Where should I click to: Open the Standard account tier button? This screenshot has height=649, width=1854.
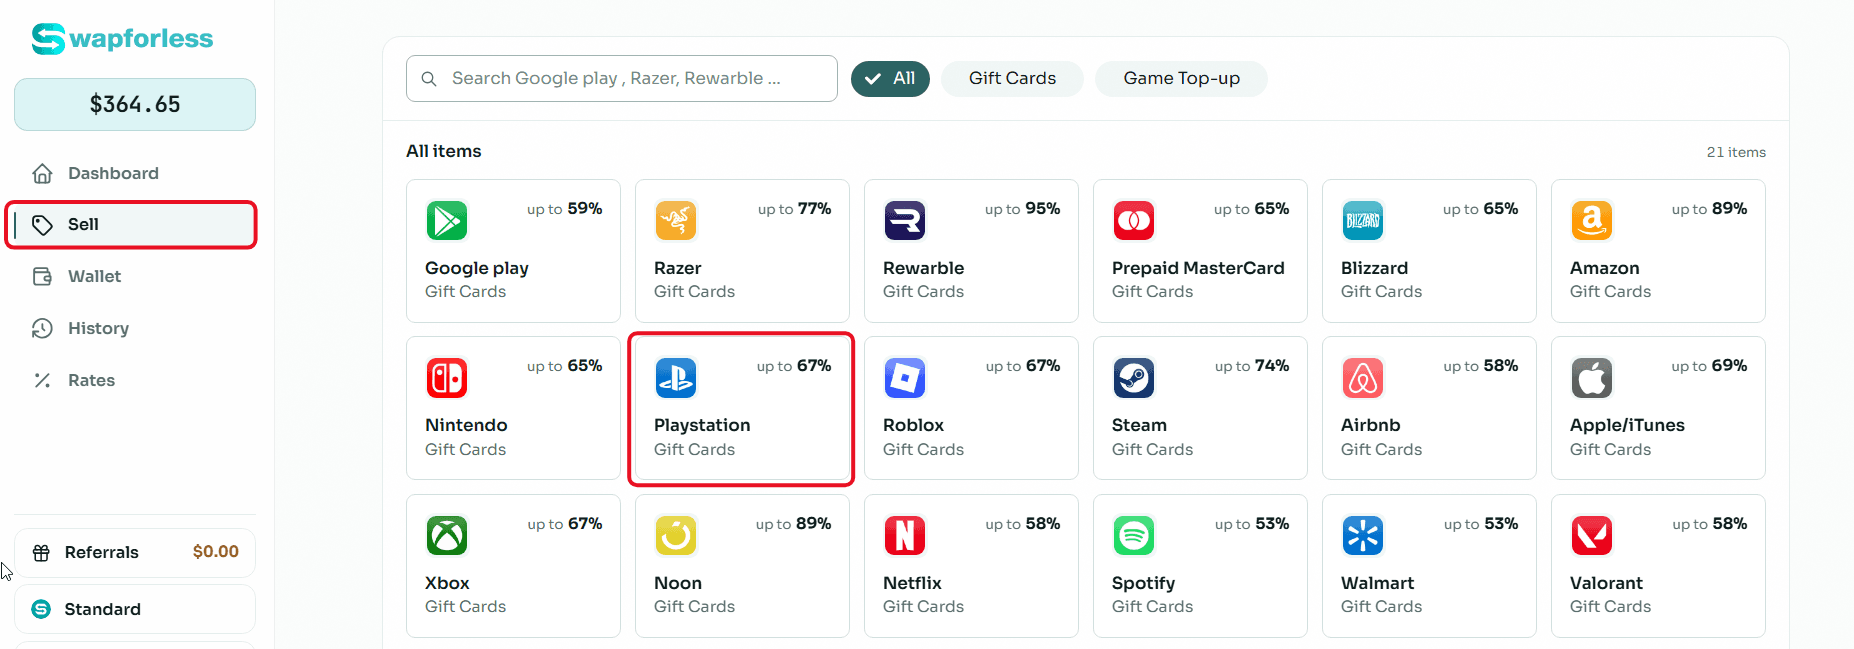[135, 609]
